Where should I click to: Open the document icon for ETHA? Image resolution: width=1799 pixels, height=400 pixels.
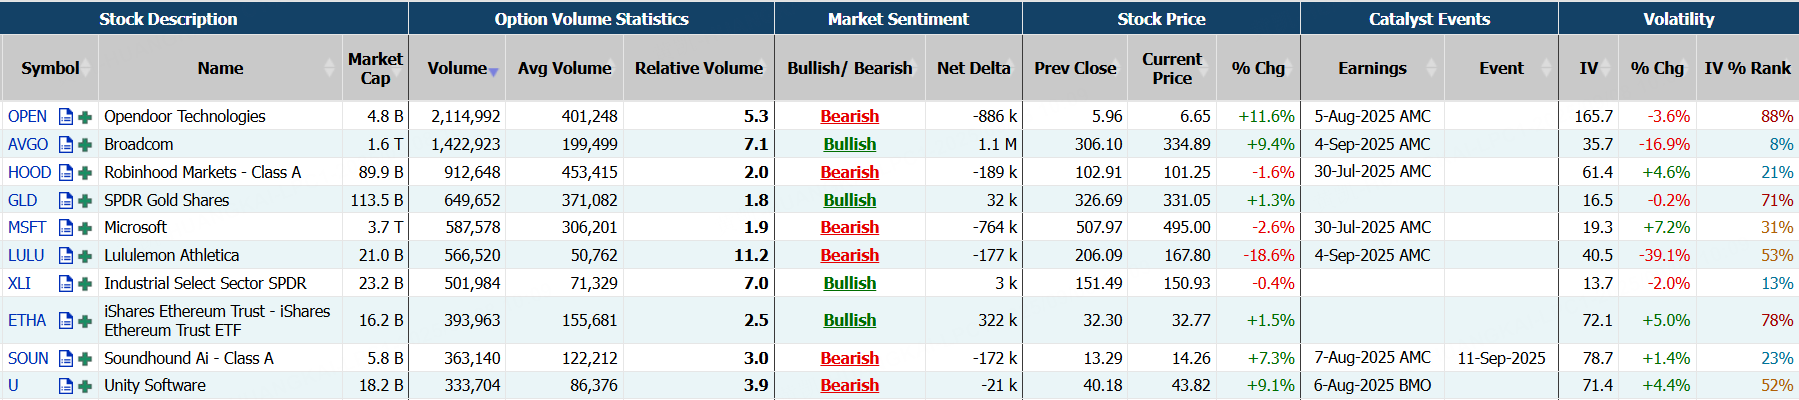pyautogui.click(x=66, y=321)
